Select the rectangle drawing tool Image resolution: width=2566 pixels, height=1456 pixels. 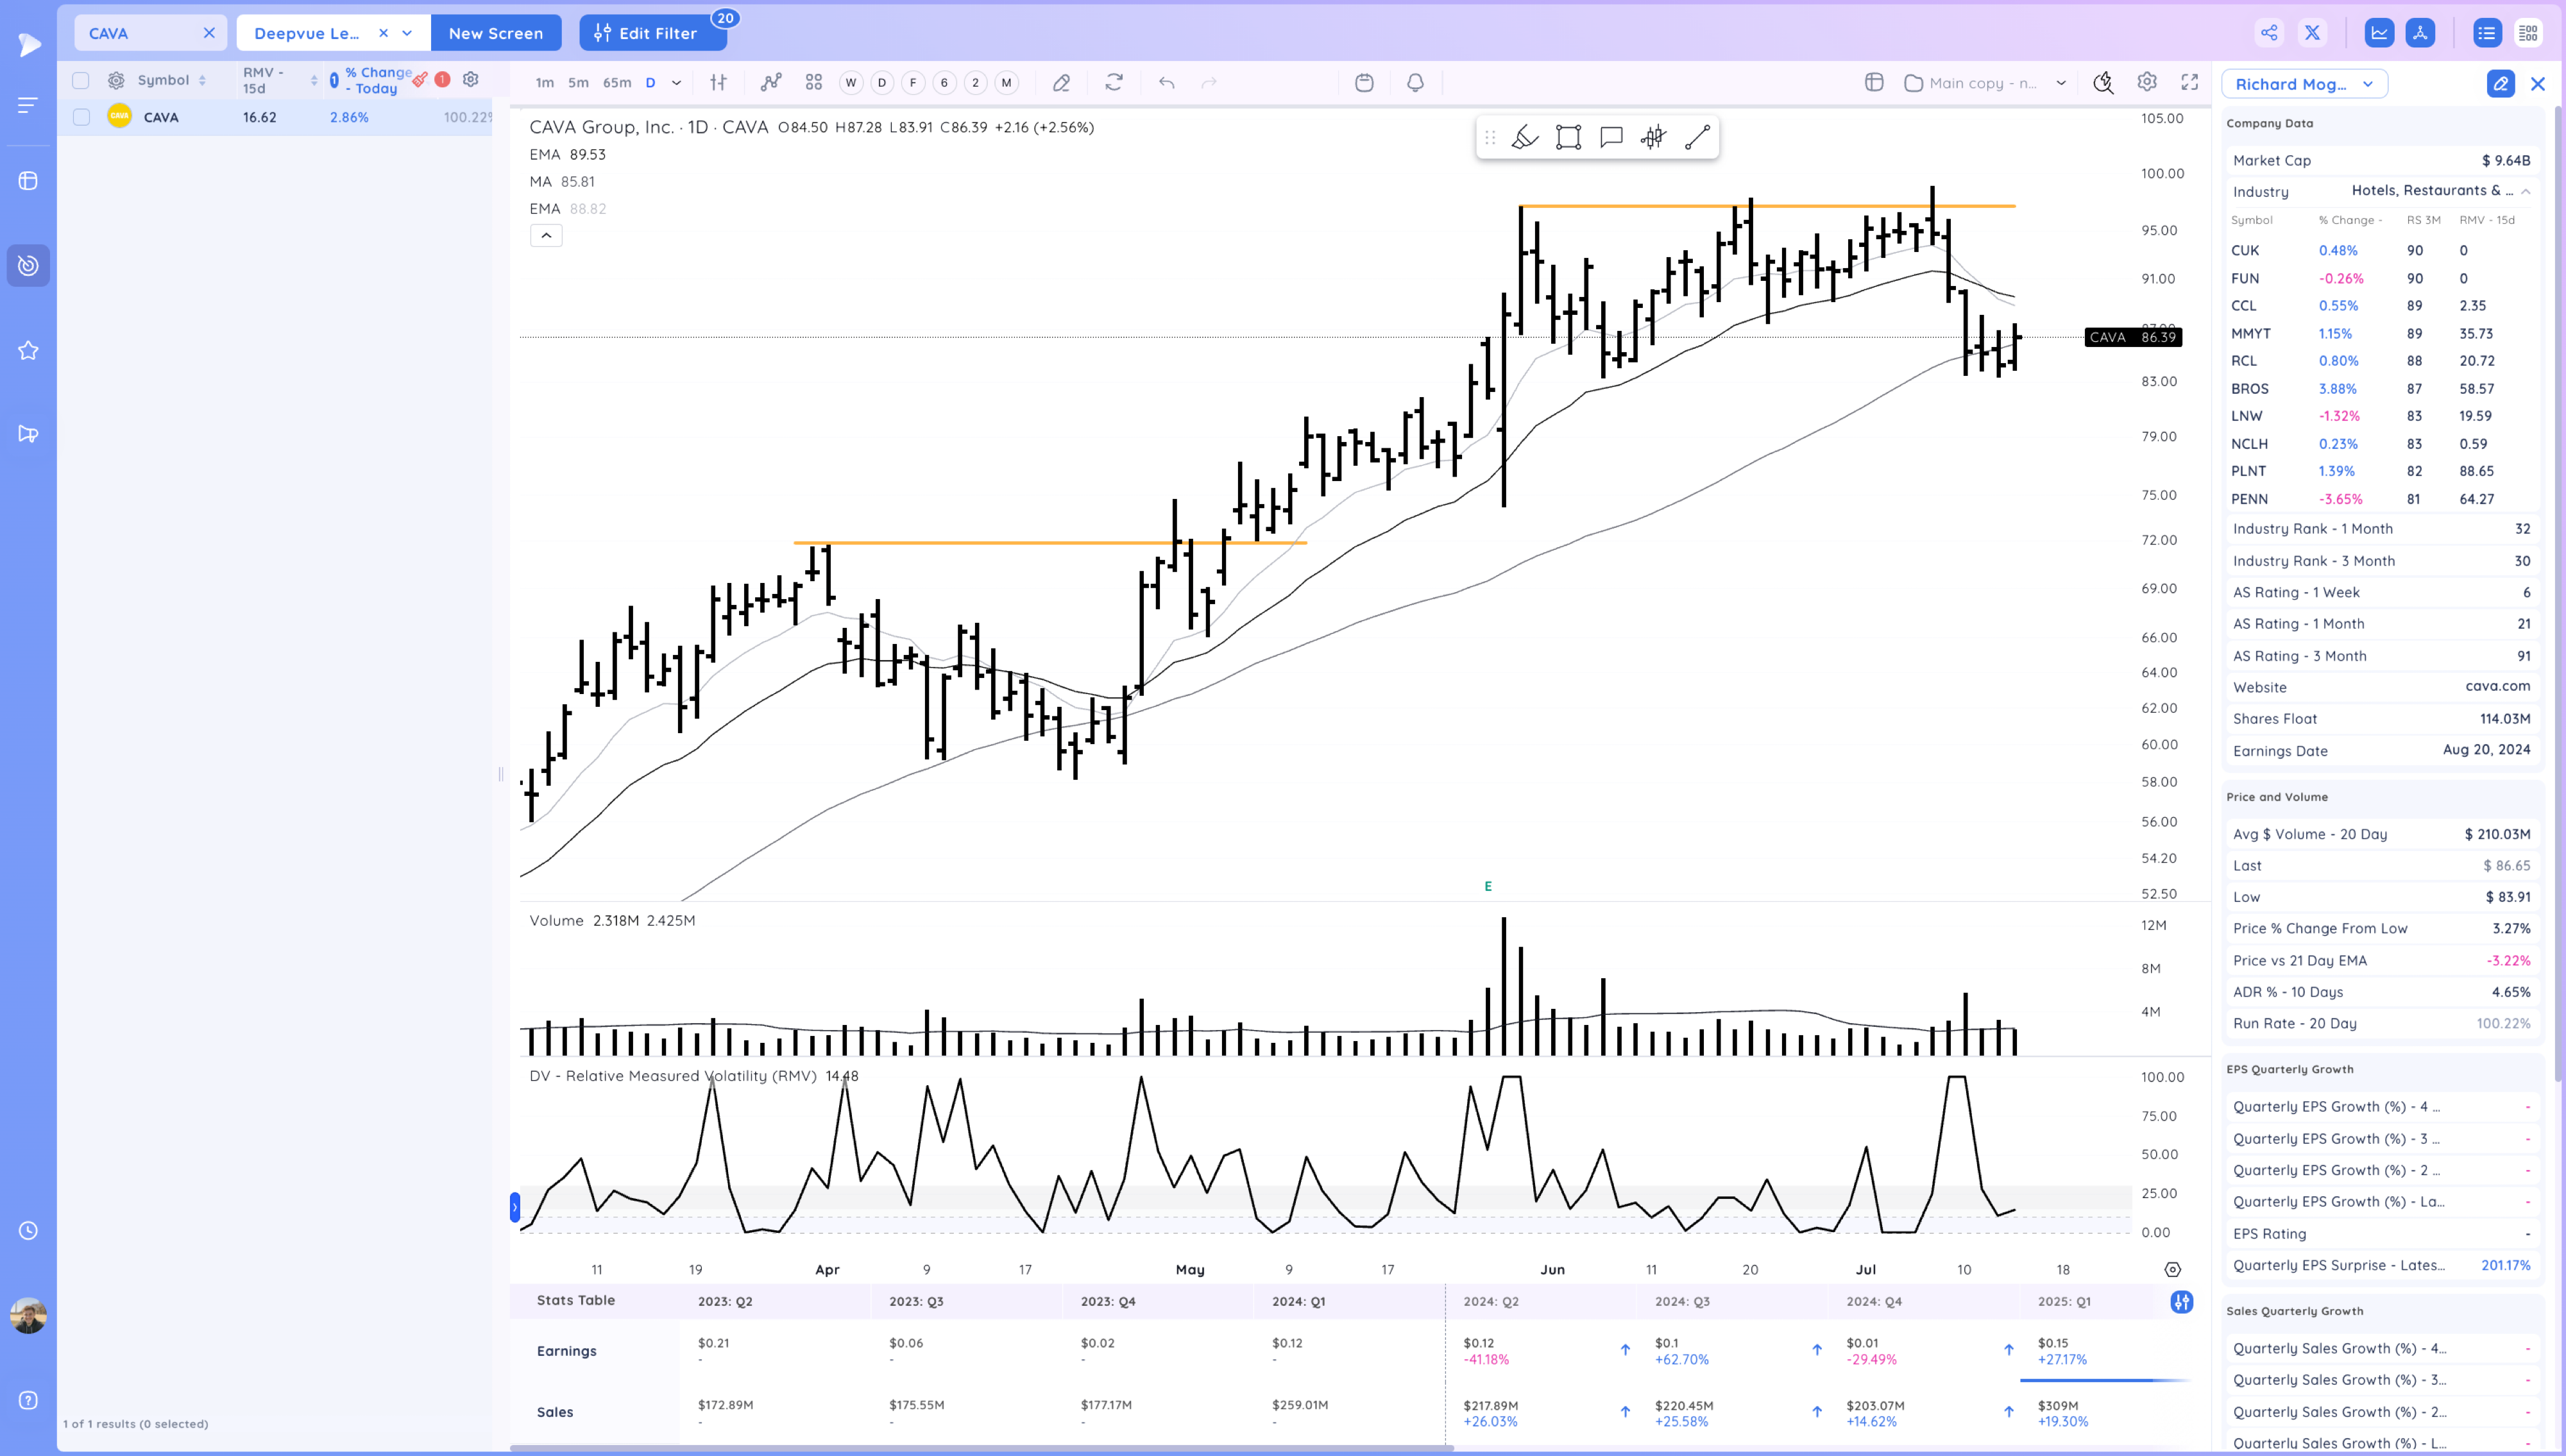click(1568, 137)
